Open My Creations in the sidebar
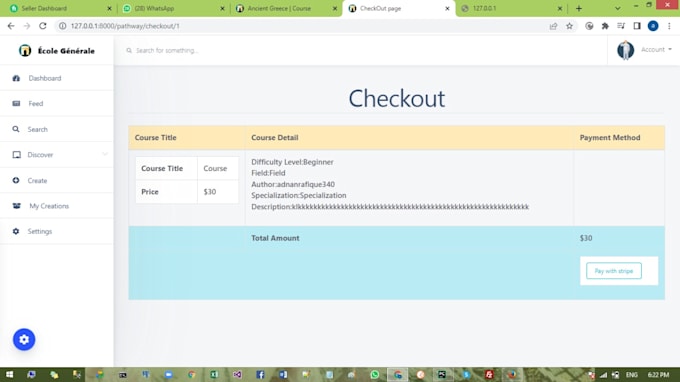 [x=57, y=206]
